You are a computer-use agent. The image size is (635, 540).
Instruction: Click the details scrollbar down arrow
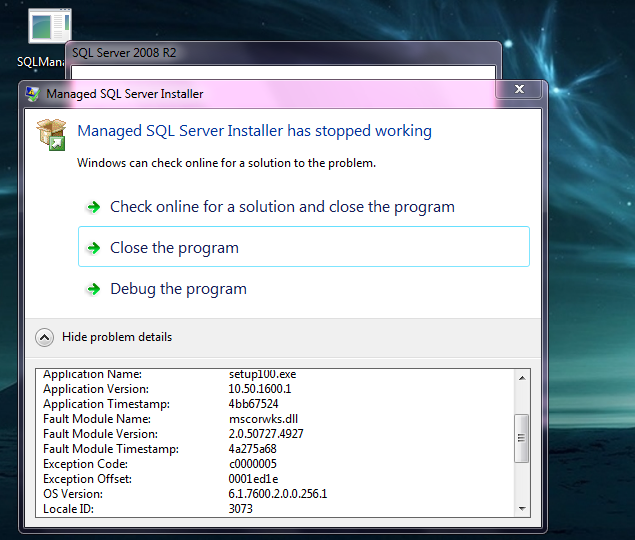tap(522, 509)
